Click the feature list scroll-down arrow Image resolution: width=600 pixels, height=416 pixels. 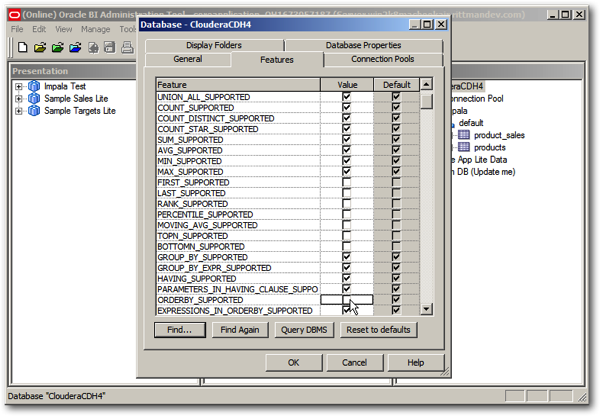tap(426, 309)
